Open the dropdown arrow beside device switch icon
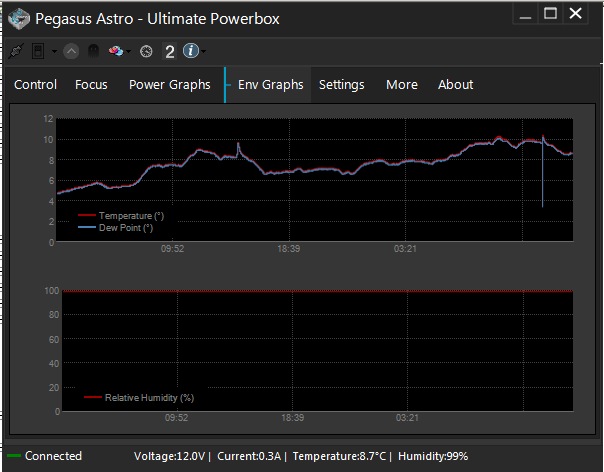This screenshot has height=472, width=604. click(x=54, y=51)
